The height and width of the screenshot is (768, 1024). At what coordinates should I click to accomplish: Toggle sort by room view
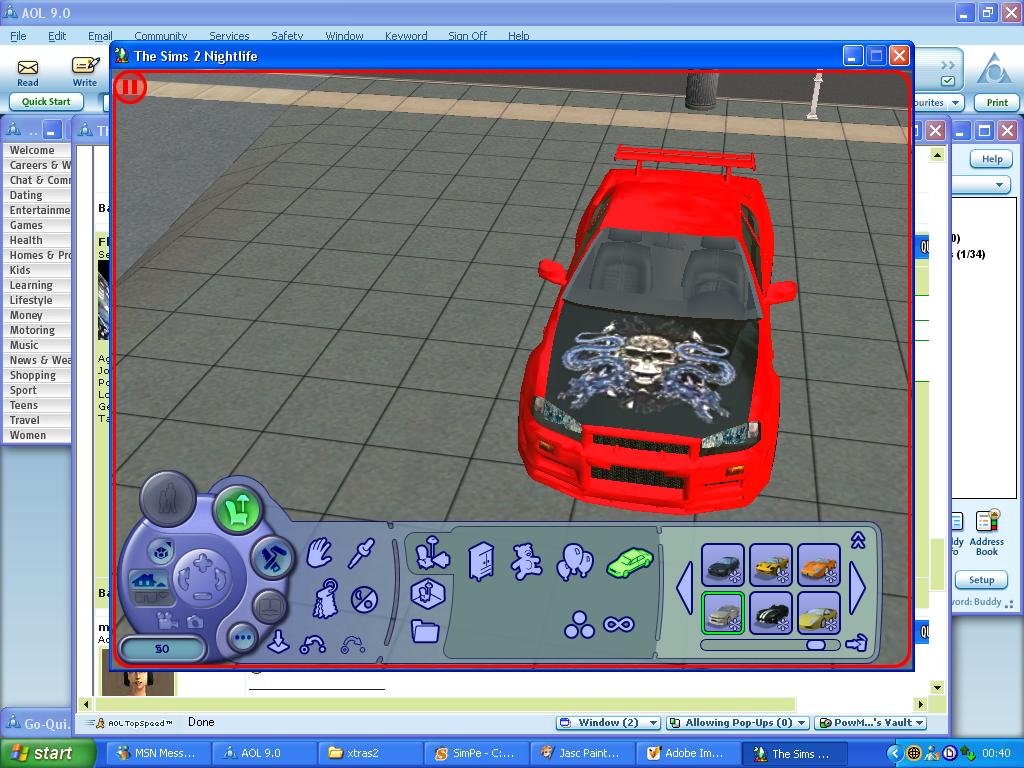427,593
